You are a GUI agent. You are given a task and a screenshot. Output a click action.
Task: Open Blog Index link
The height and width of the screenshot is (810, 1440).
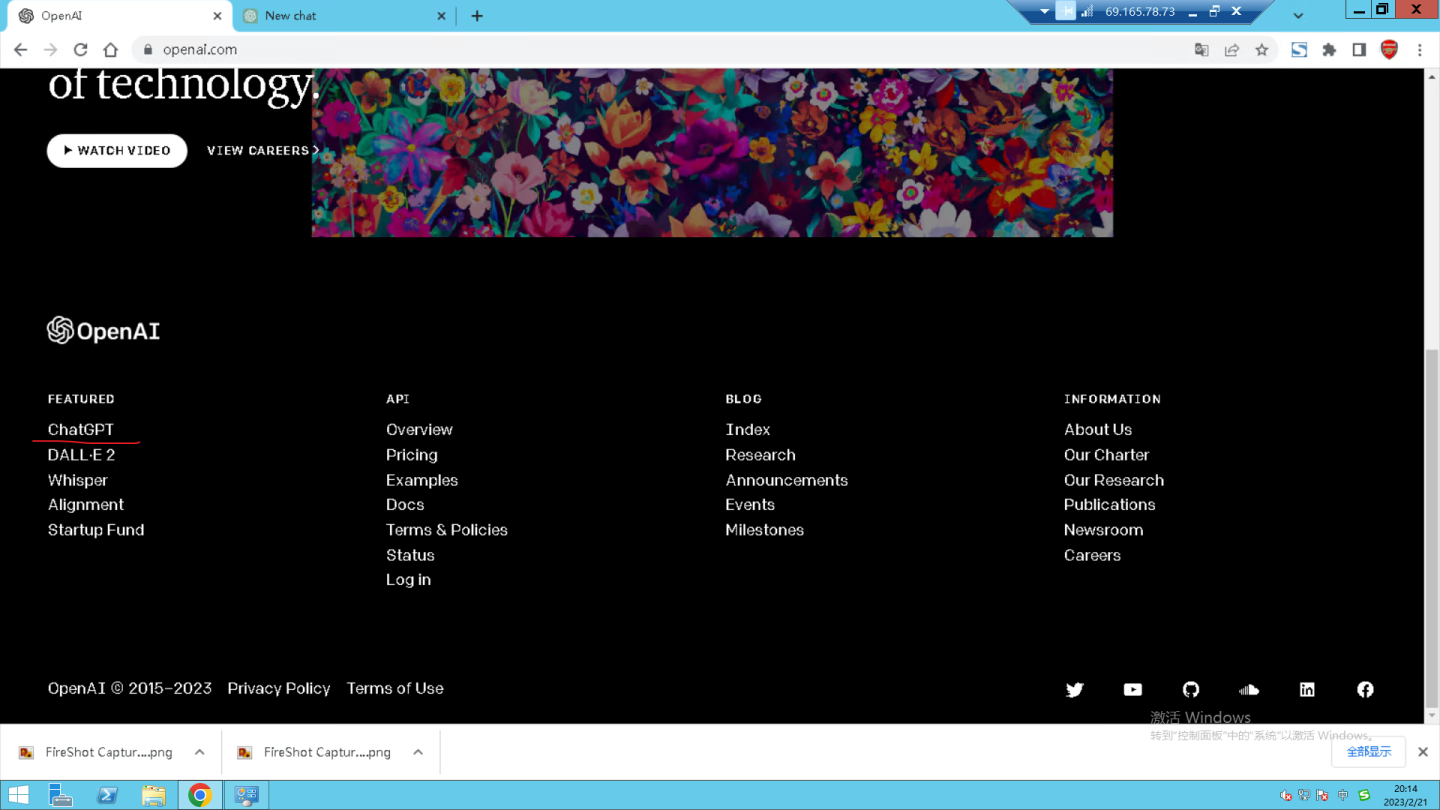tap(748, 429)
